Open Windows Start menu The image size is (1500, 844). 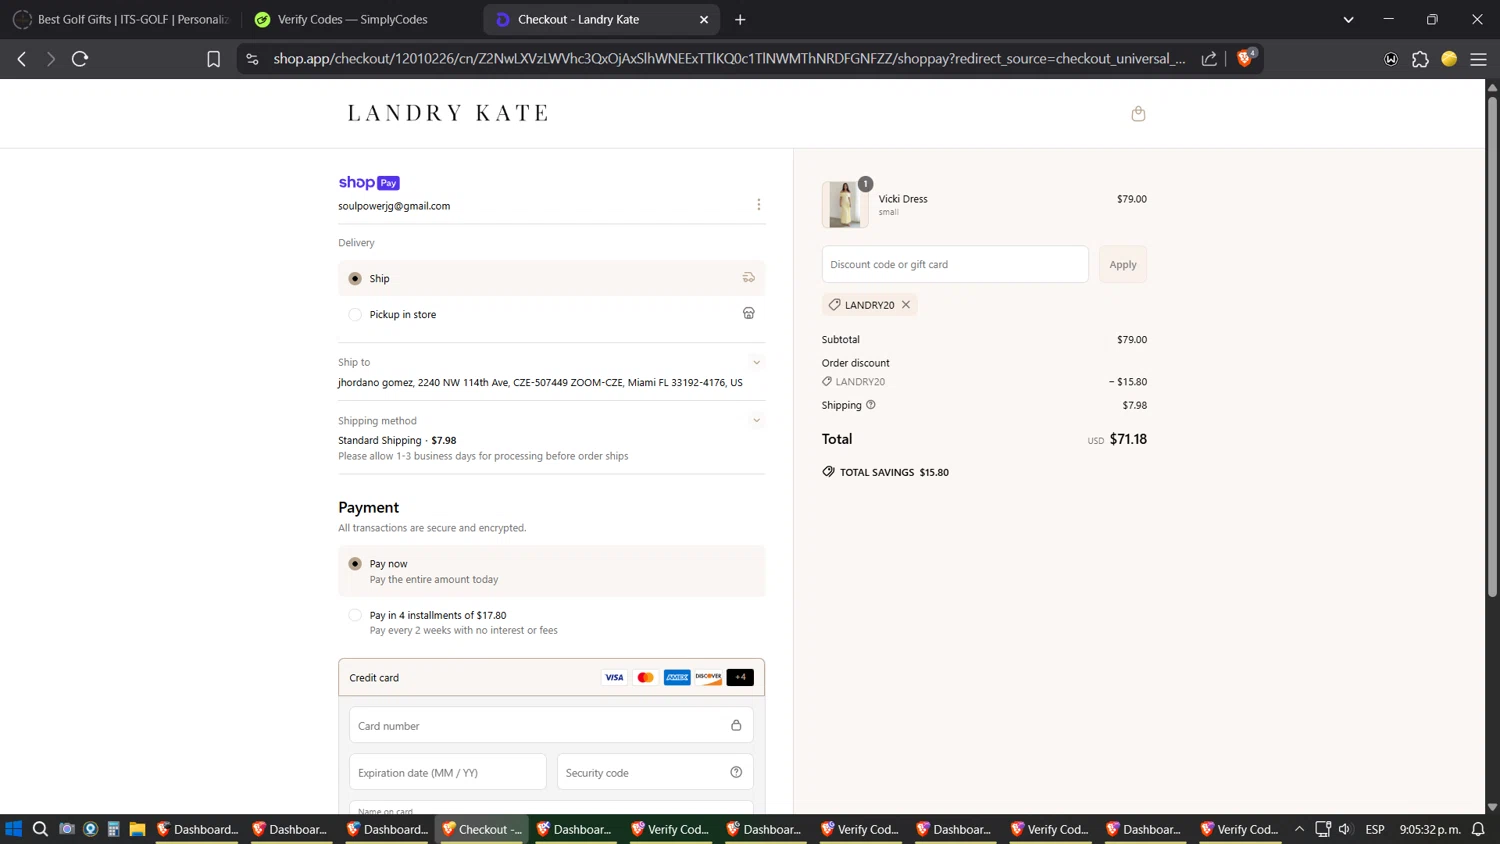click(14, 829)
